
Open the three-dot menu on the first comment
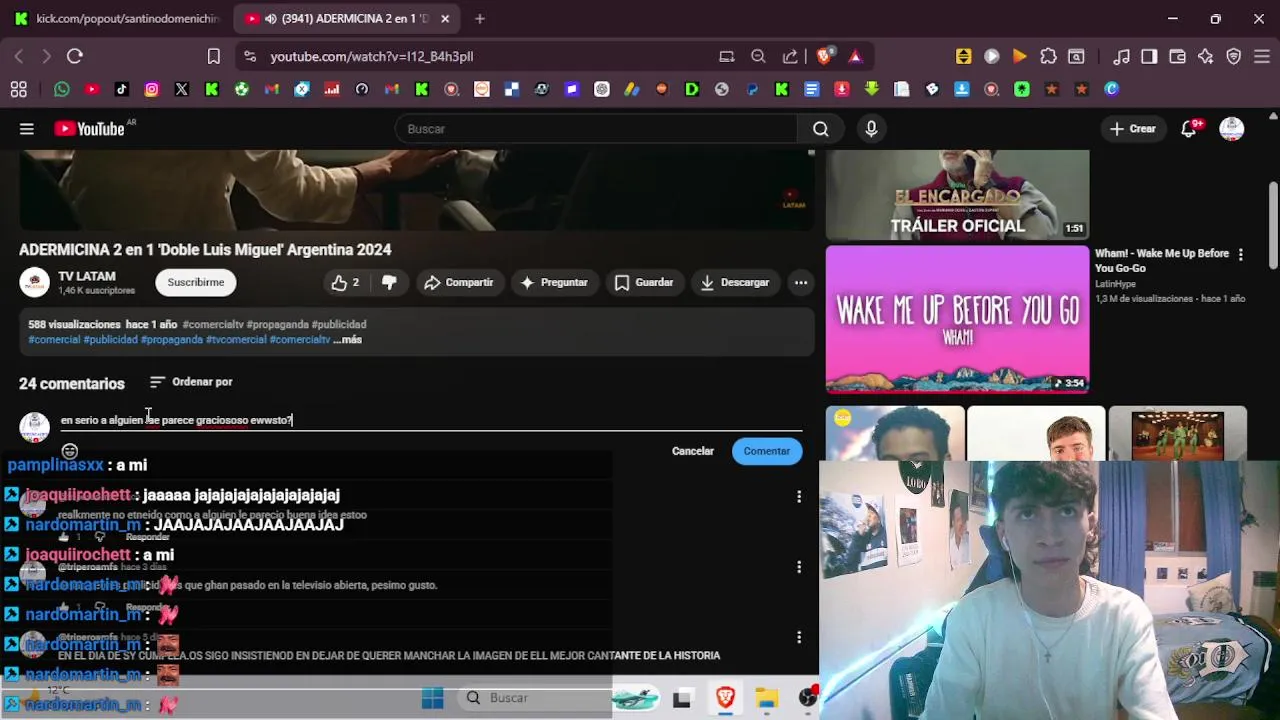[798, 497]
